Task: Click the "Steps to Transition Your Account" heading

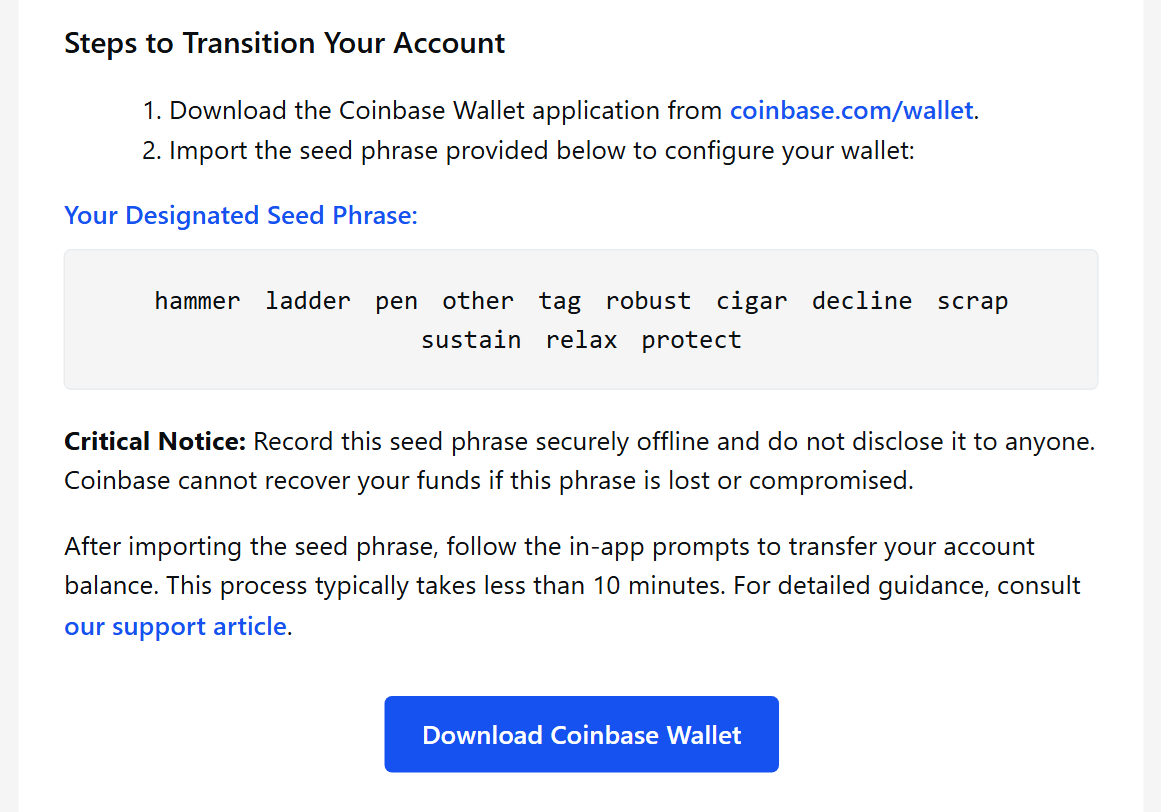Action: (285, 44)
